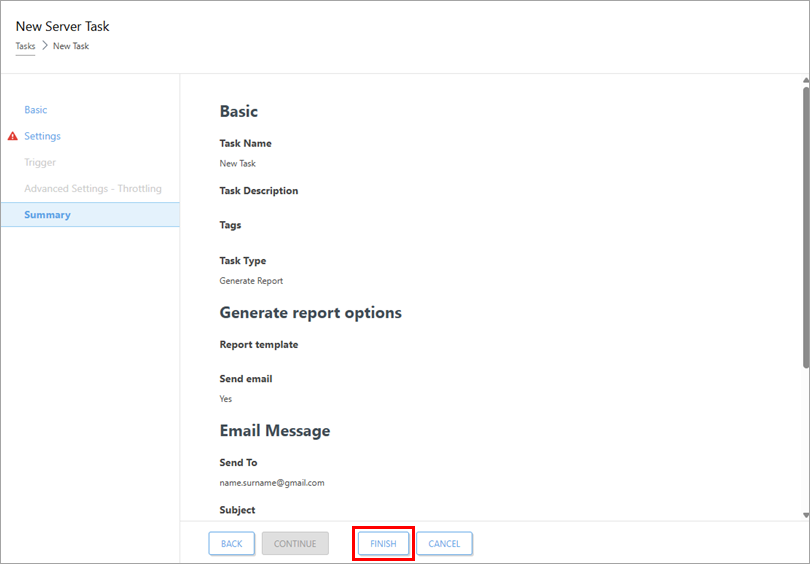Viewport: 810px width, 564px height.
Task: Click the 'Report template' label
Action: (x=259, y=344)
